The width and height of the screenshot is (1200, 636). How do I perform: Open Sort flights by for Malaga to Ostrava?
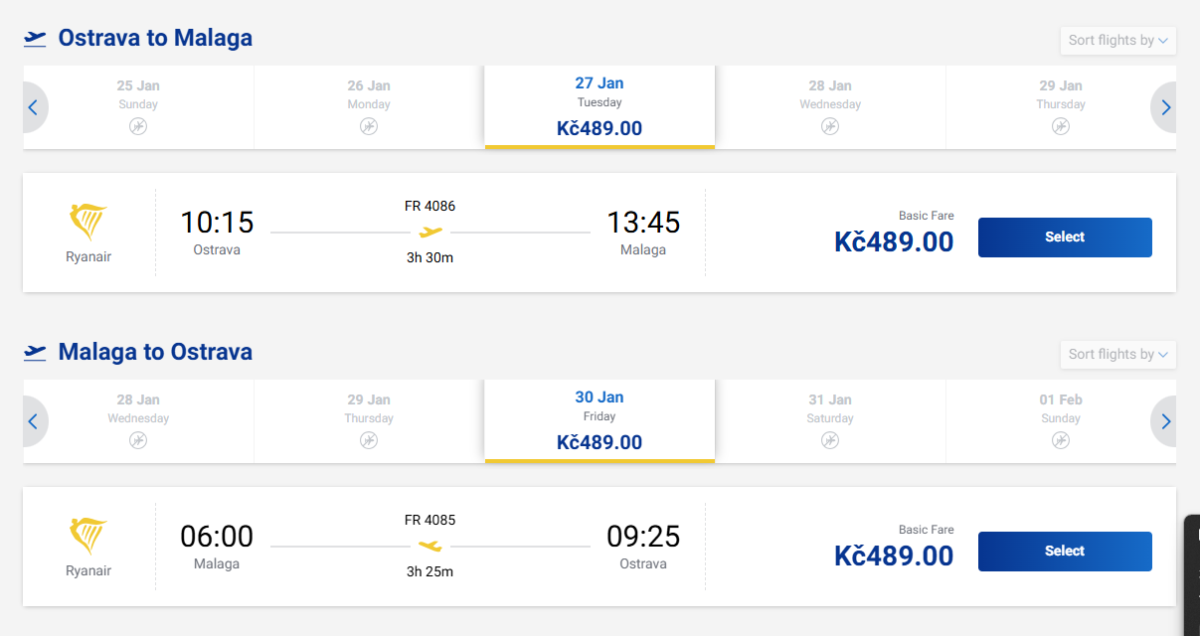(x=1117, y=355)
